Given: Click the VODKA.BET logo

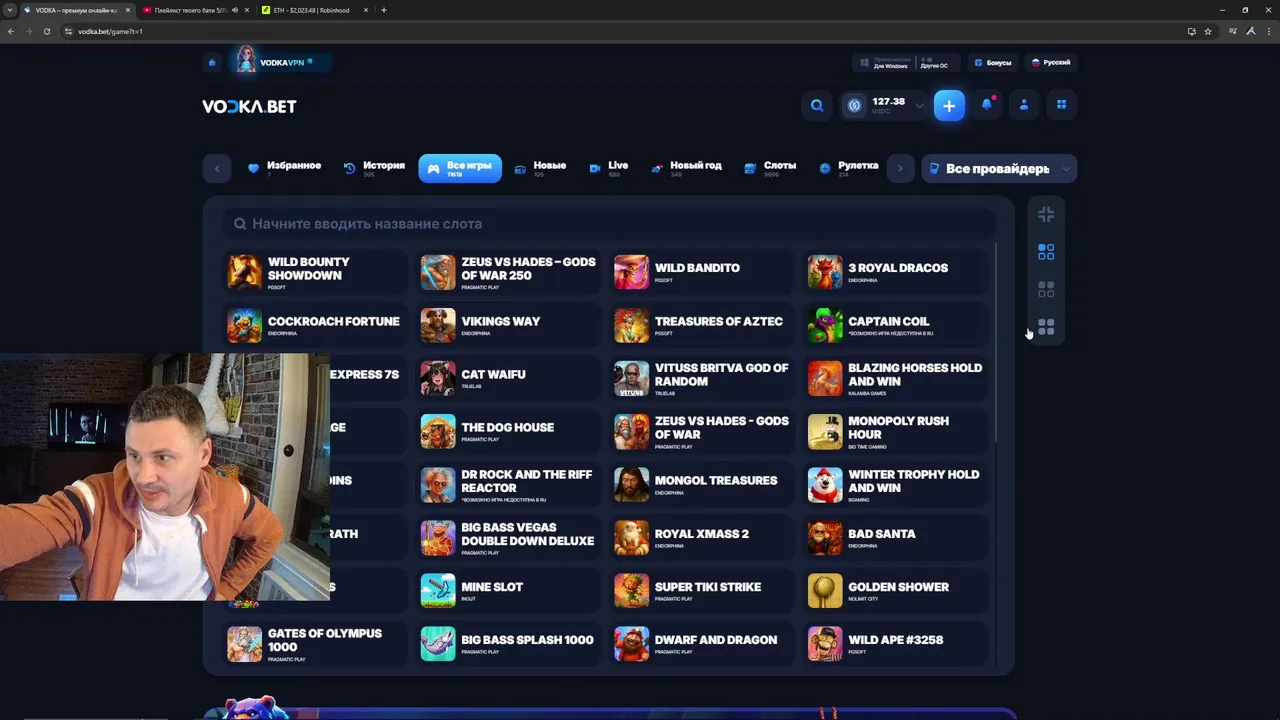Looking at the screenshot, I should click(249, 106).
